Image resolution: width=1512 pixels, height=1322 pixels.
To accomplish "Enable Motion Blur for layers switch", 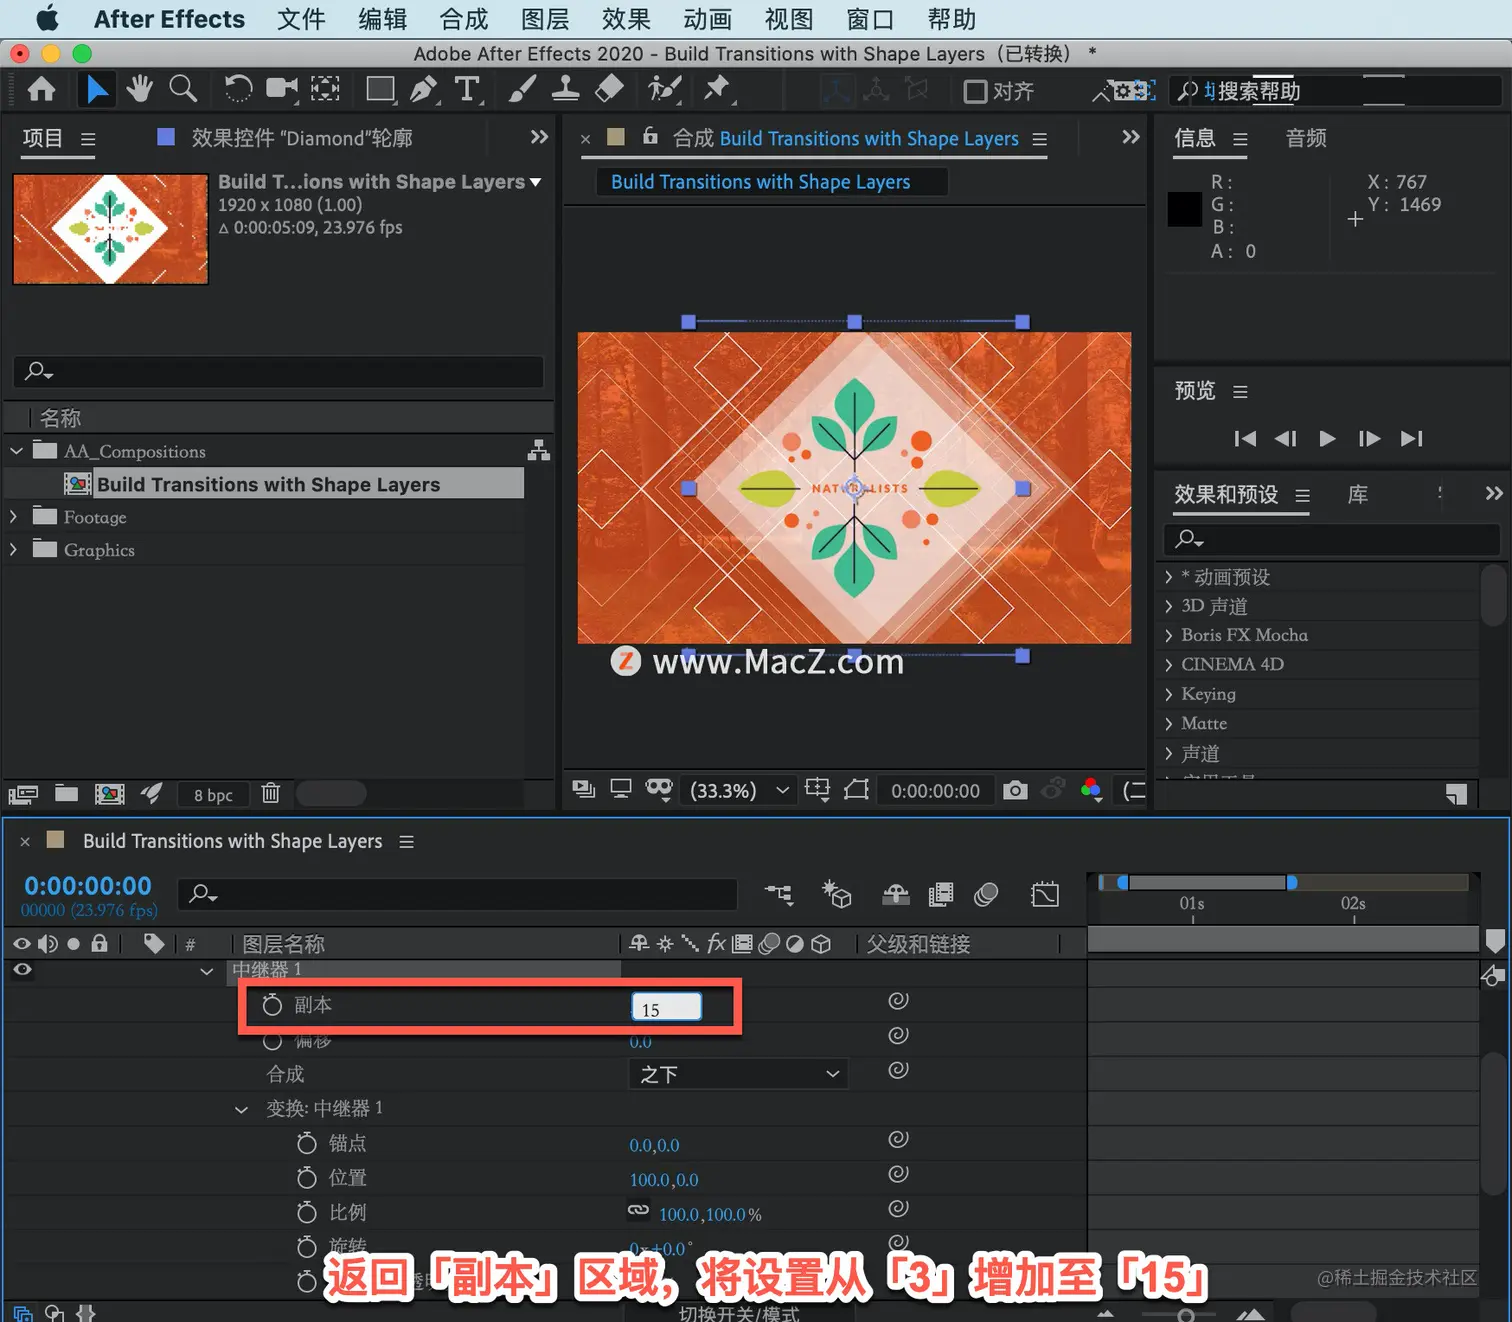I will point(986,894).
